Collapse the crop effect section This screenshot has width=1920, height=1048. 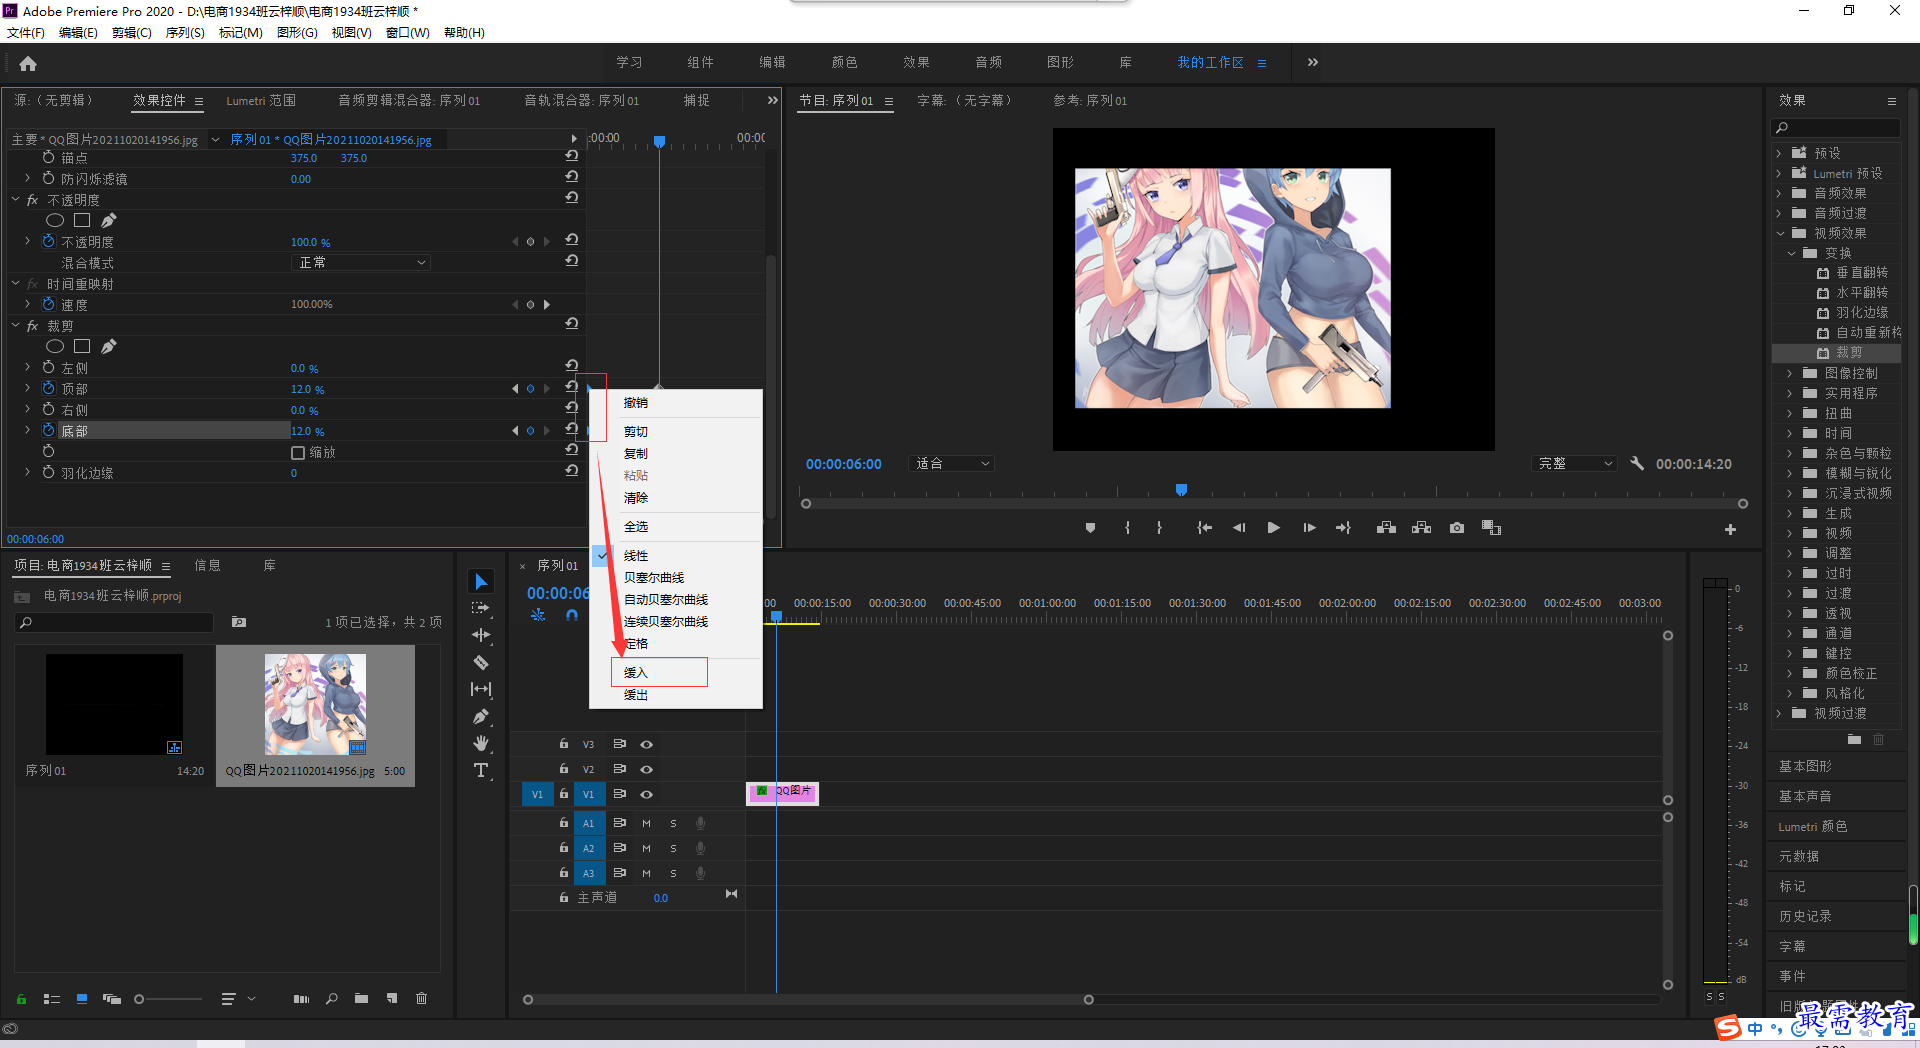[x=16, y=325]
